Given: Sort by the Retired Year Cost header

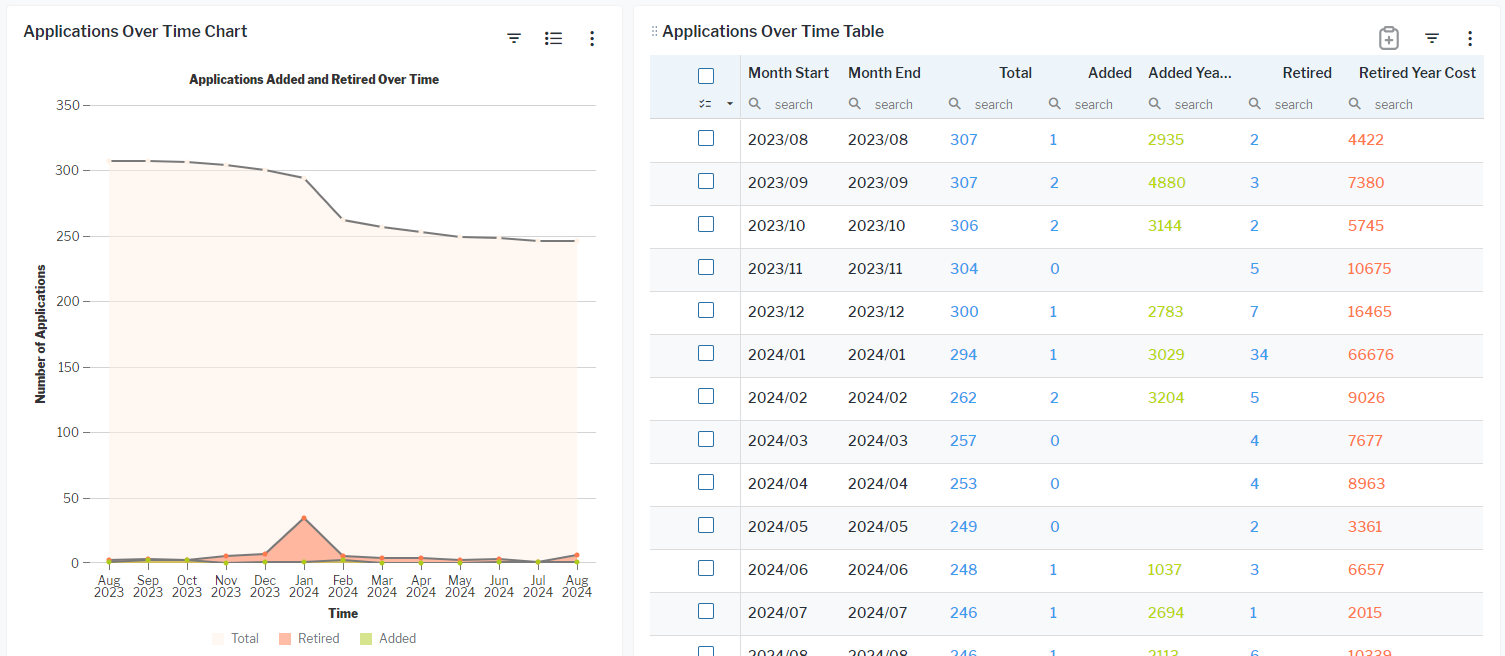Looking at the screenshot, I should pyautogui.click(x=1417, y=73).
